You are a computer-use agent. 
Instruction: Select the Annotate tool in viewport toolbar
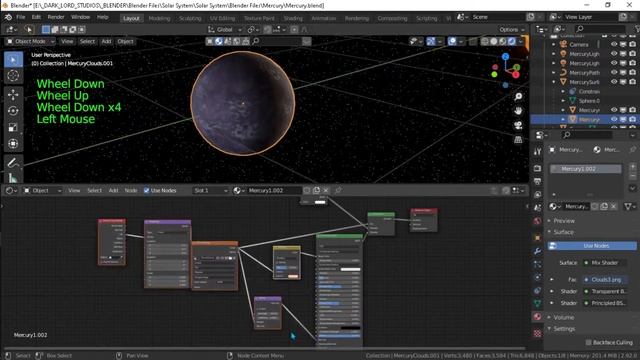(13, 163)
